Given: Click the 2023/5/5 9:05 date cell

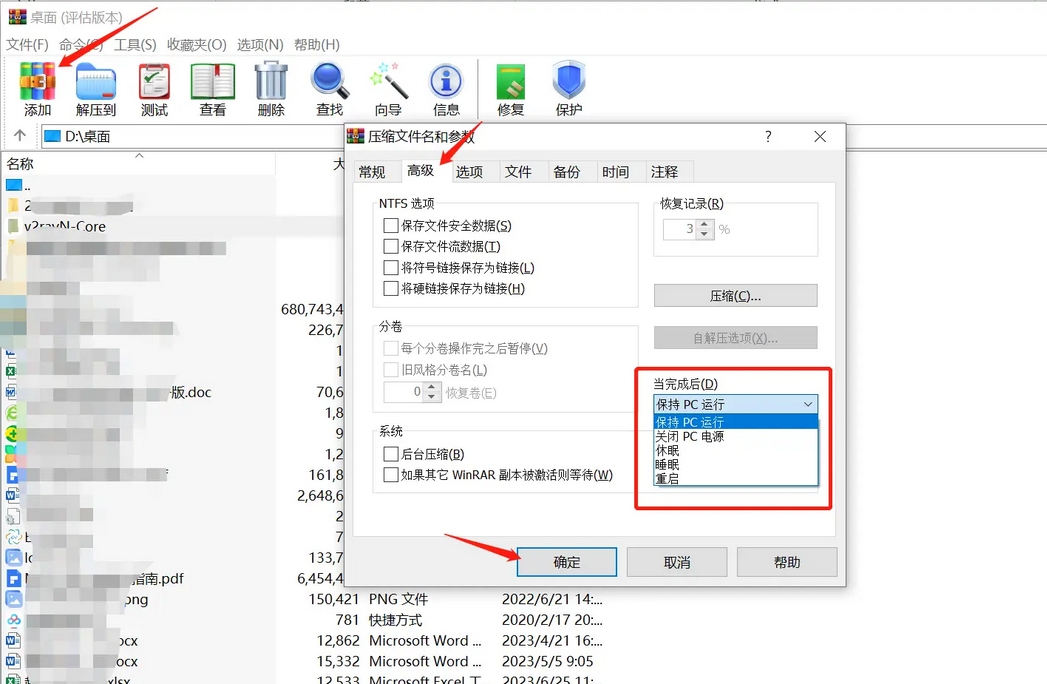Looking at the screenshot, I should pos(548,661).
